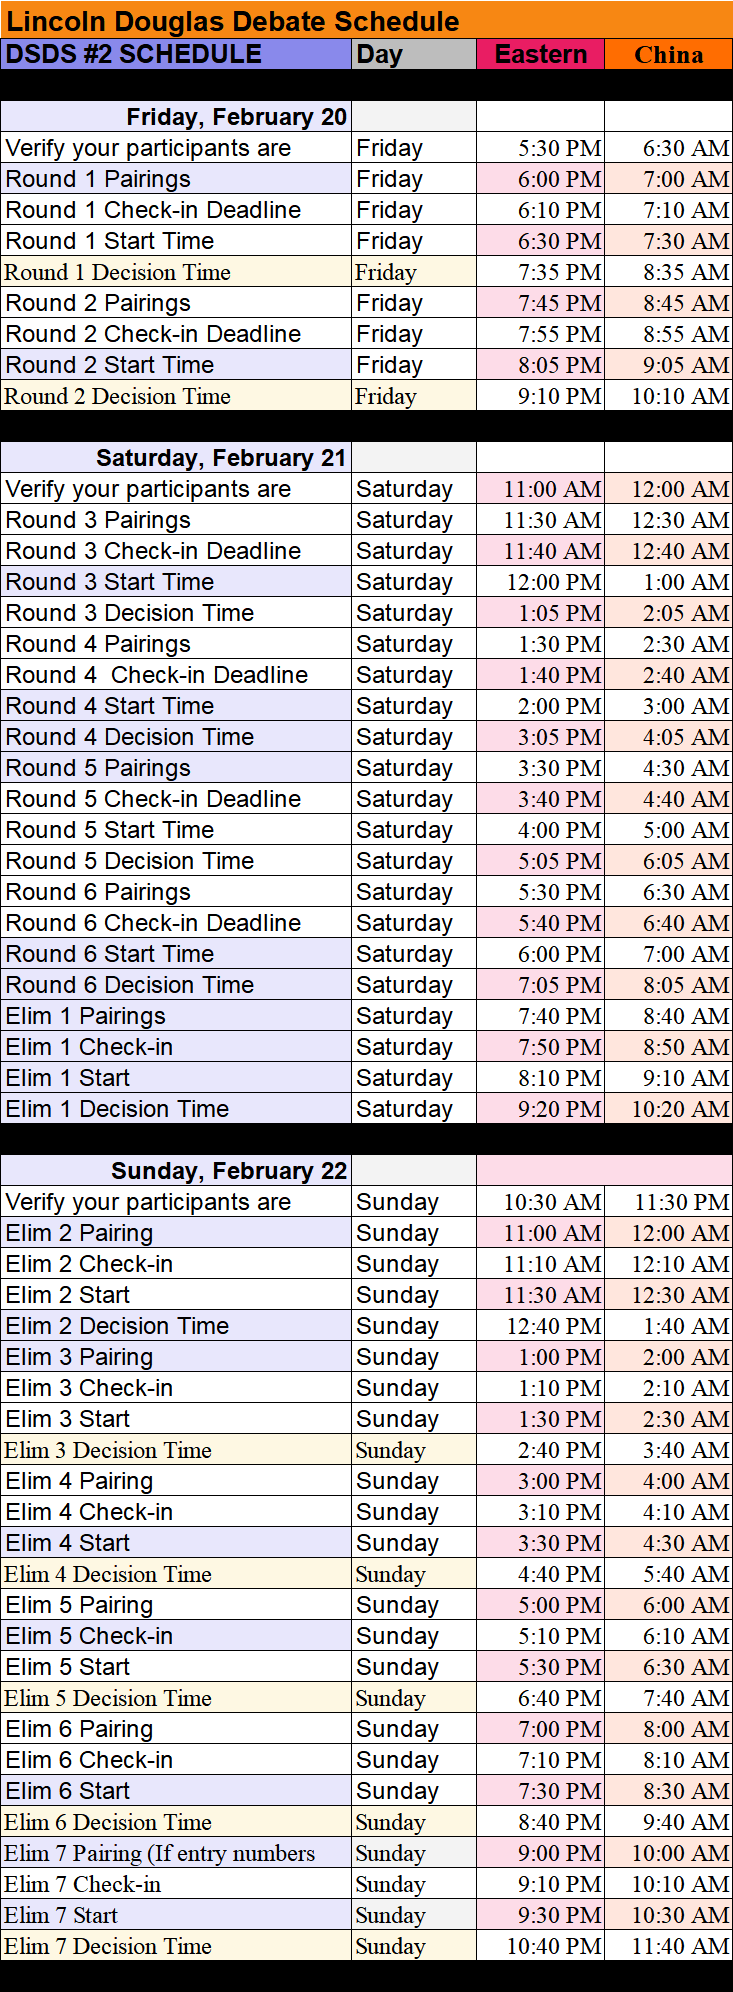Click the Sunday, February 22 heading
The width and height of the screenshot is (733, 1992).
(228, 1171)
